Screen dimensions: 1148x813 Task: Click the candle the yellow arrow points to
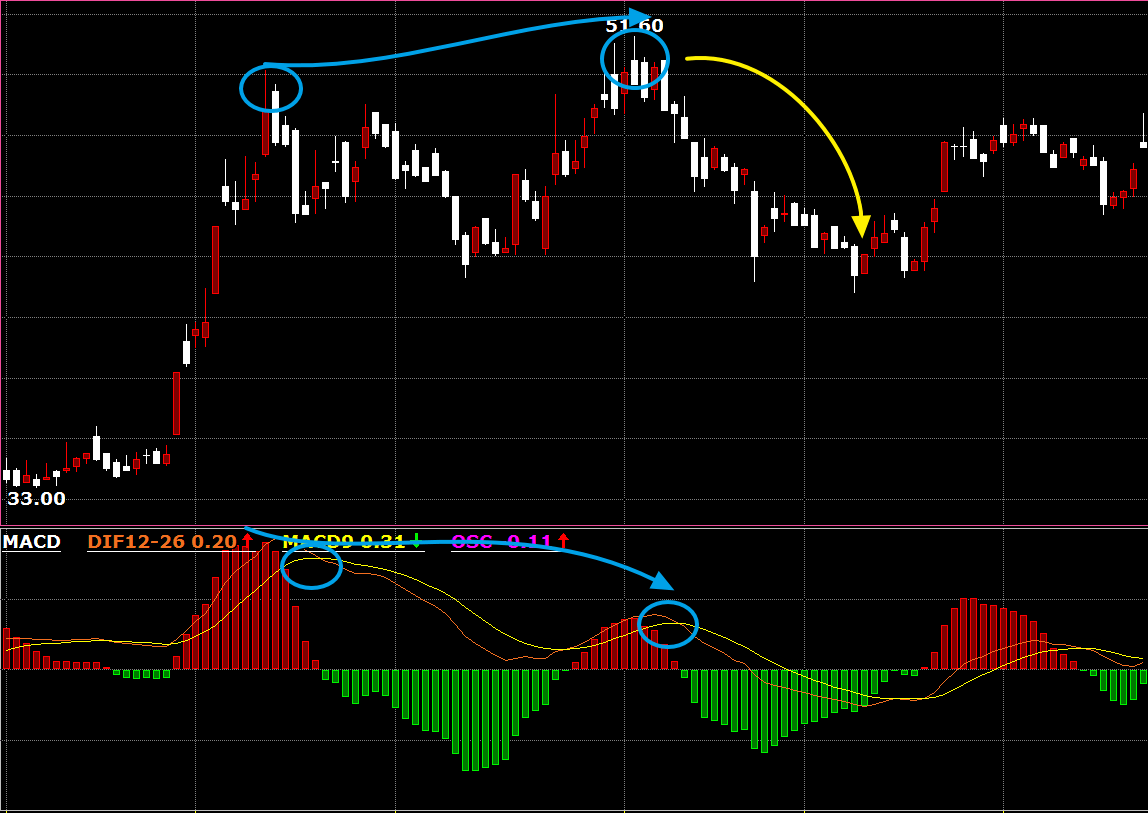click(855, 262)
